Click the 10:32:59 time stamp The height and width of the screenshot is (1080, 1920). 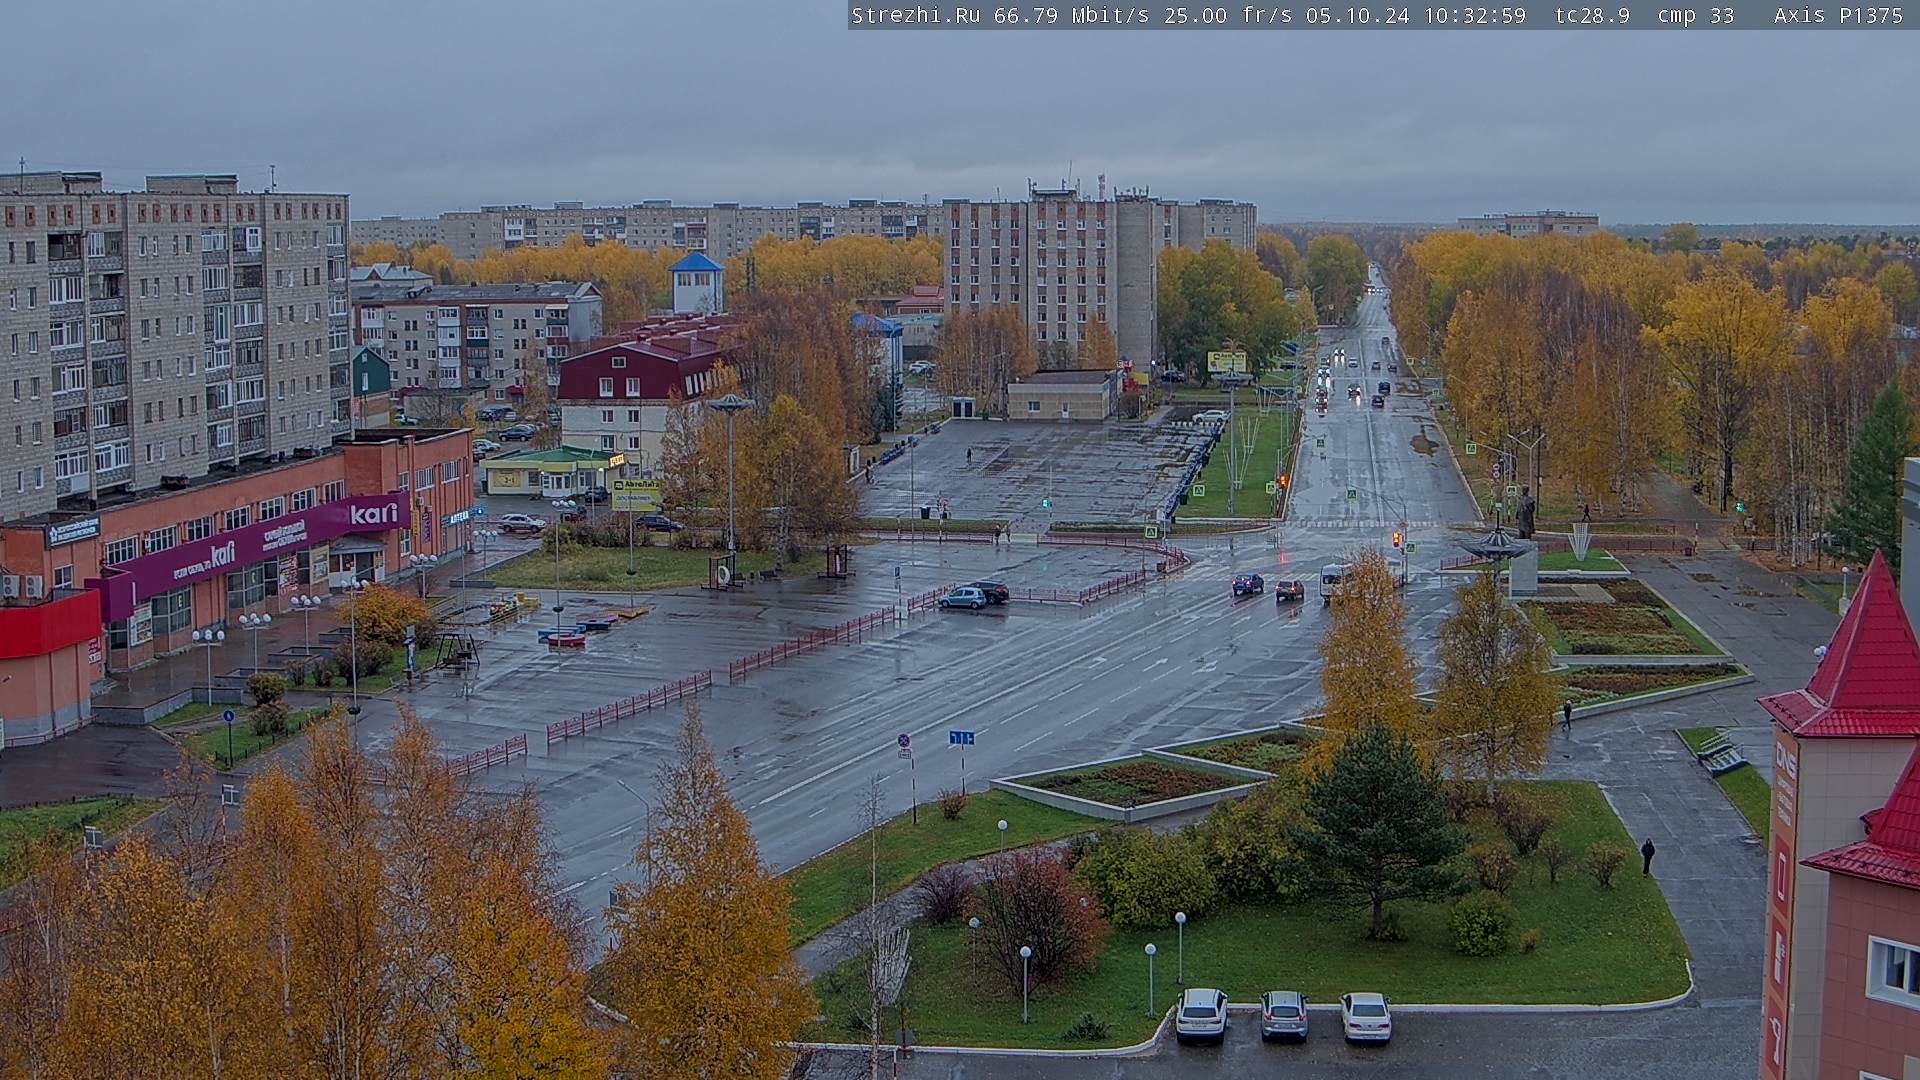pyautogui.click(x=1475, y=15)
